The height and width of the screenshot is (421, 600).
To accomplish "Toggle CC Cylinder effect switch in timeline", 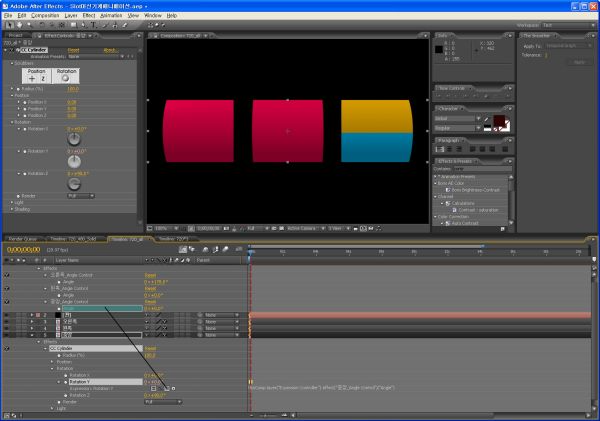I will point(7,349).
